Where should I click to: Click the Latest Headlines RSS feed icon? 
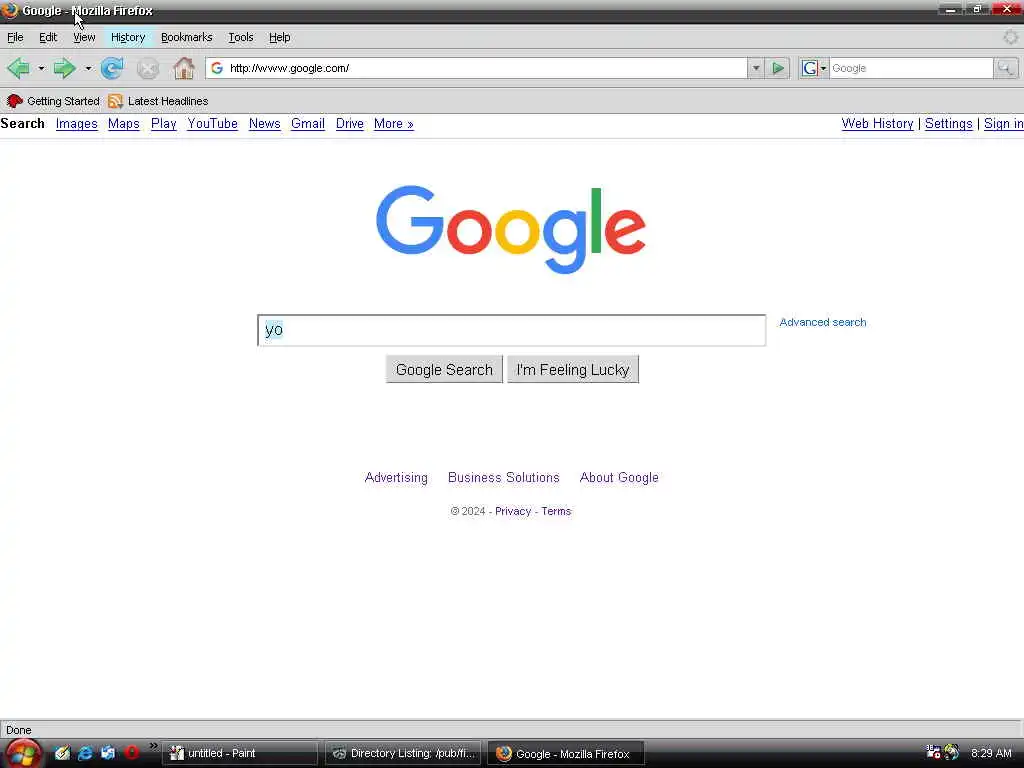click(116, 101)
